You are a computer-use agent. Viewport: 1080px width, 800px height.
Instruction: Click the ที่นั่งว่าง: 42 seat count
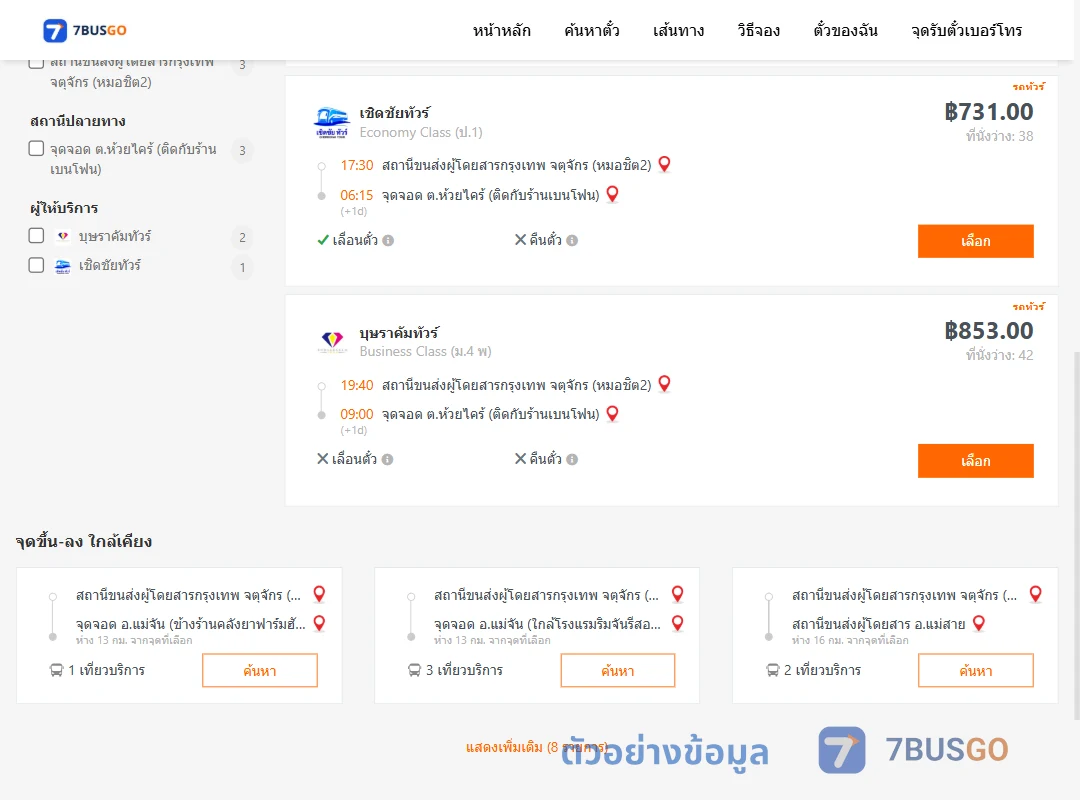[999, 355]
